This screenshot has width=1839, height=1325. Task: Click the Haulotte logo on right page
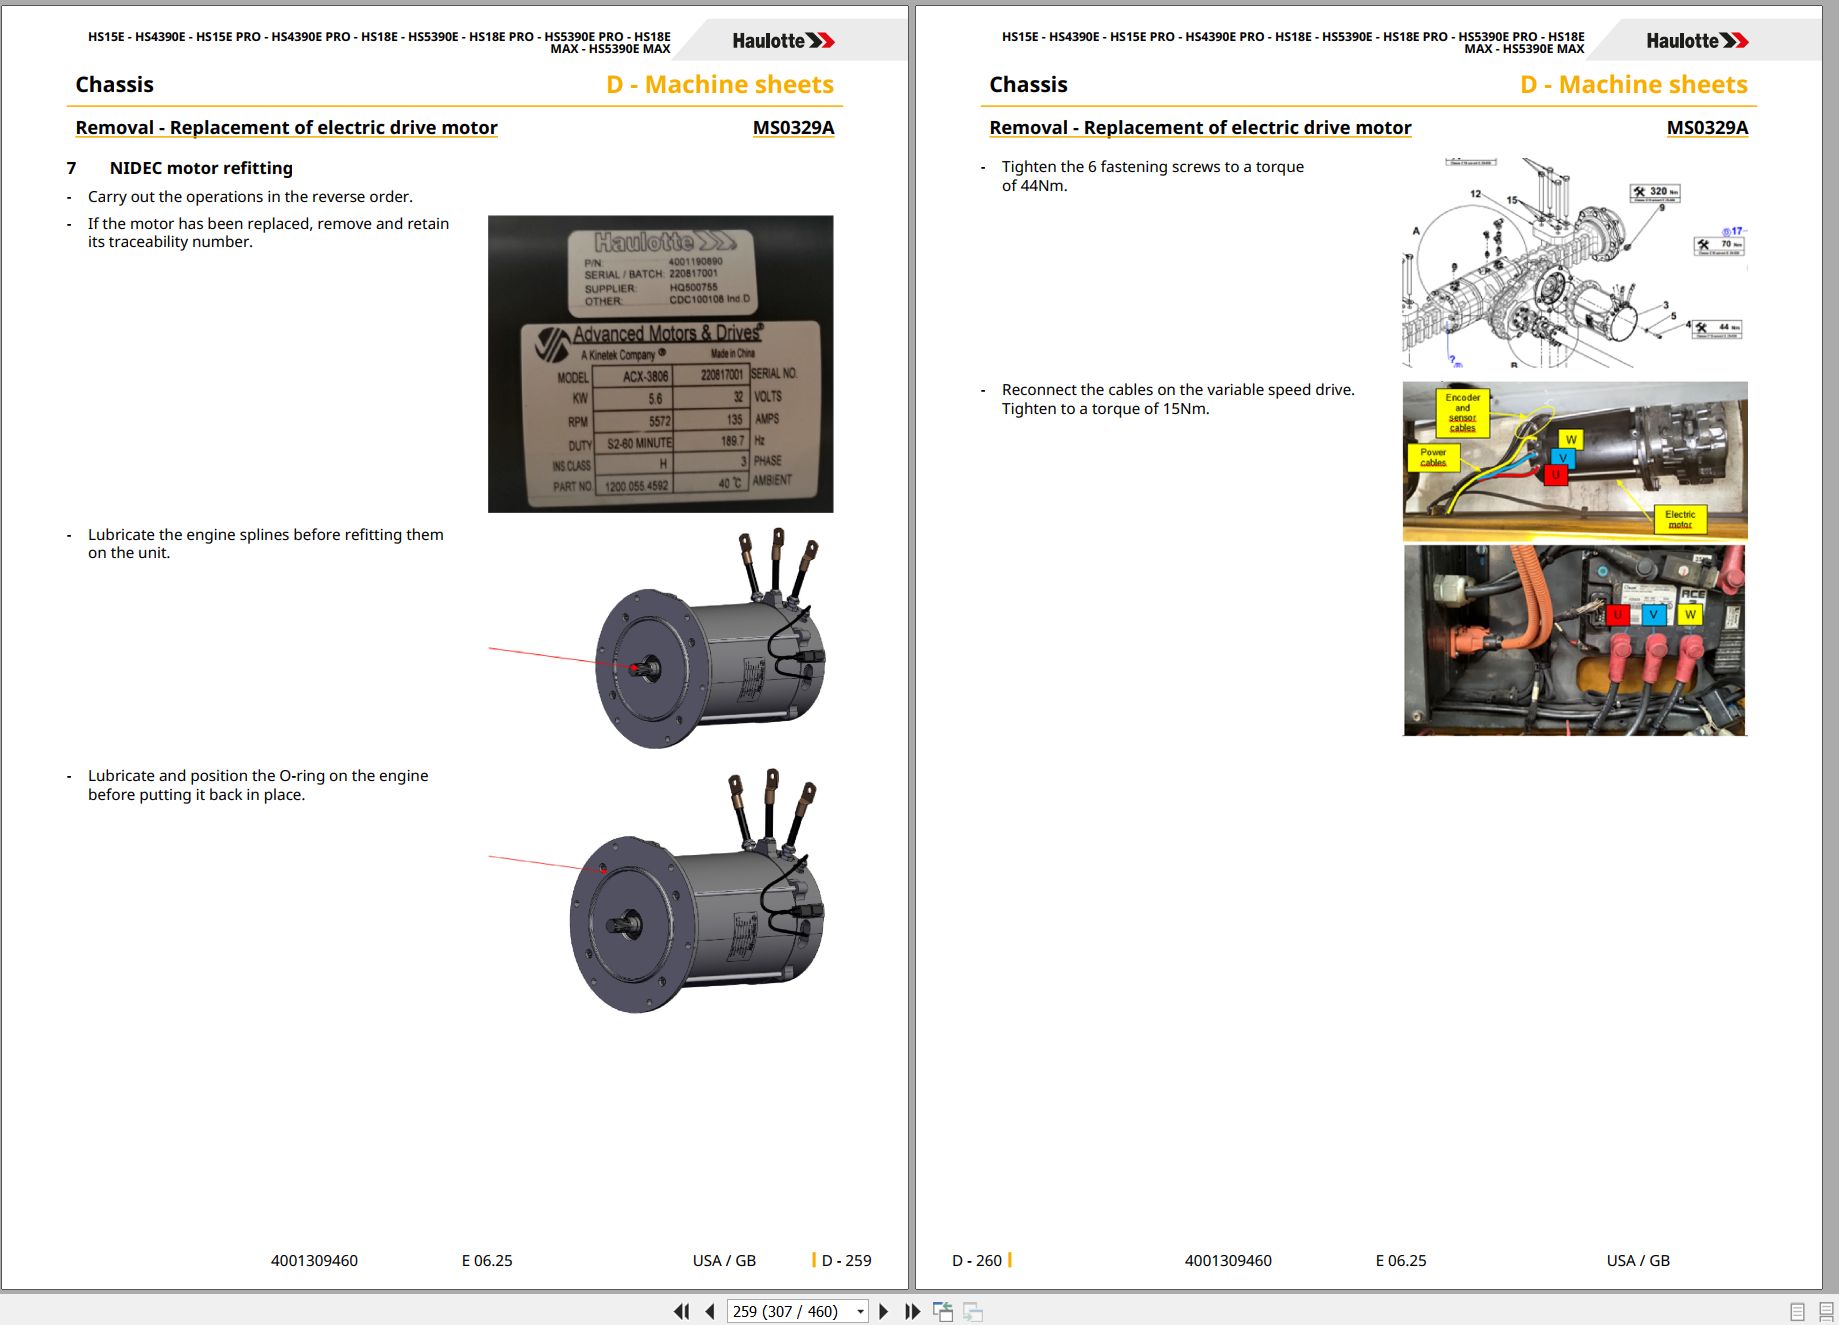coord(1697,41)
